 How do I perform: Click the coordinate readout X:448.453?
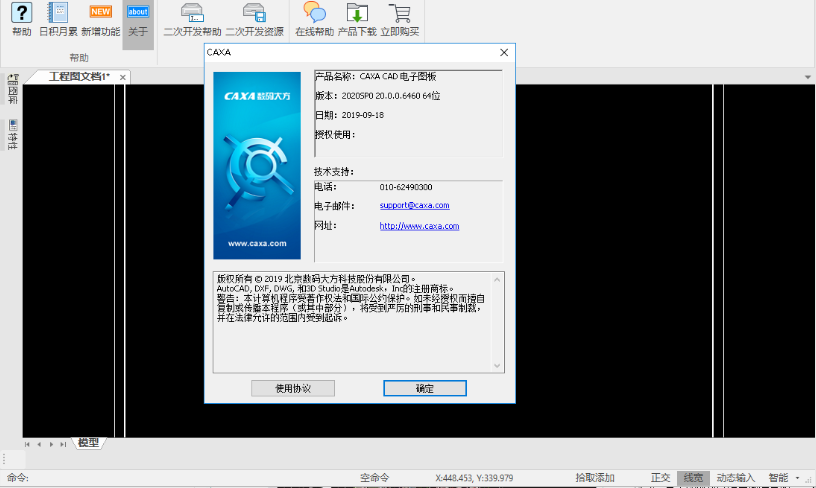pyautogui.click(x=474, y=478)
